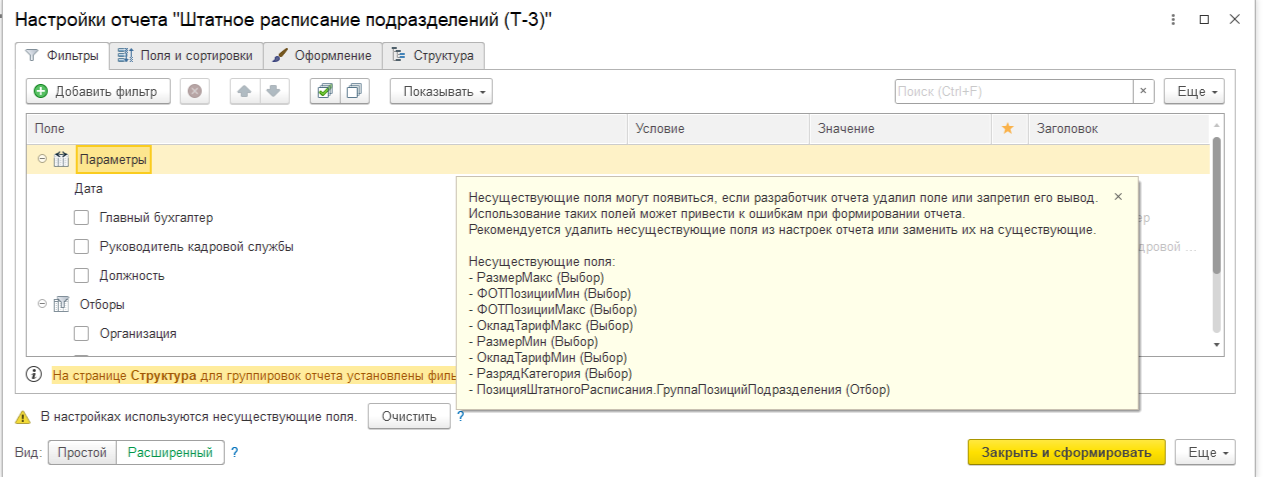This screenshot has height=477, width=1266.
Task: Toggle the Главный бухгалтер checkbox
Action: [x=82, y=217]
